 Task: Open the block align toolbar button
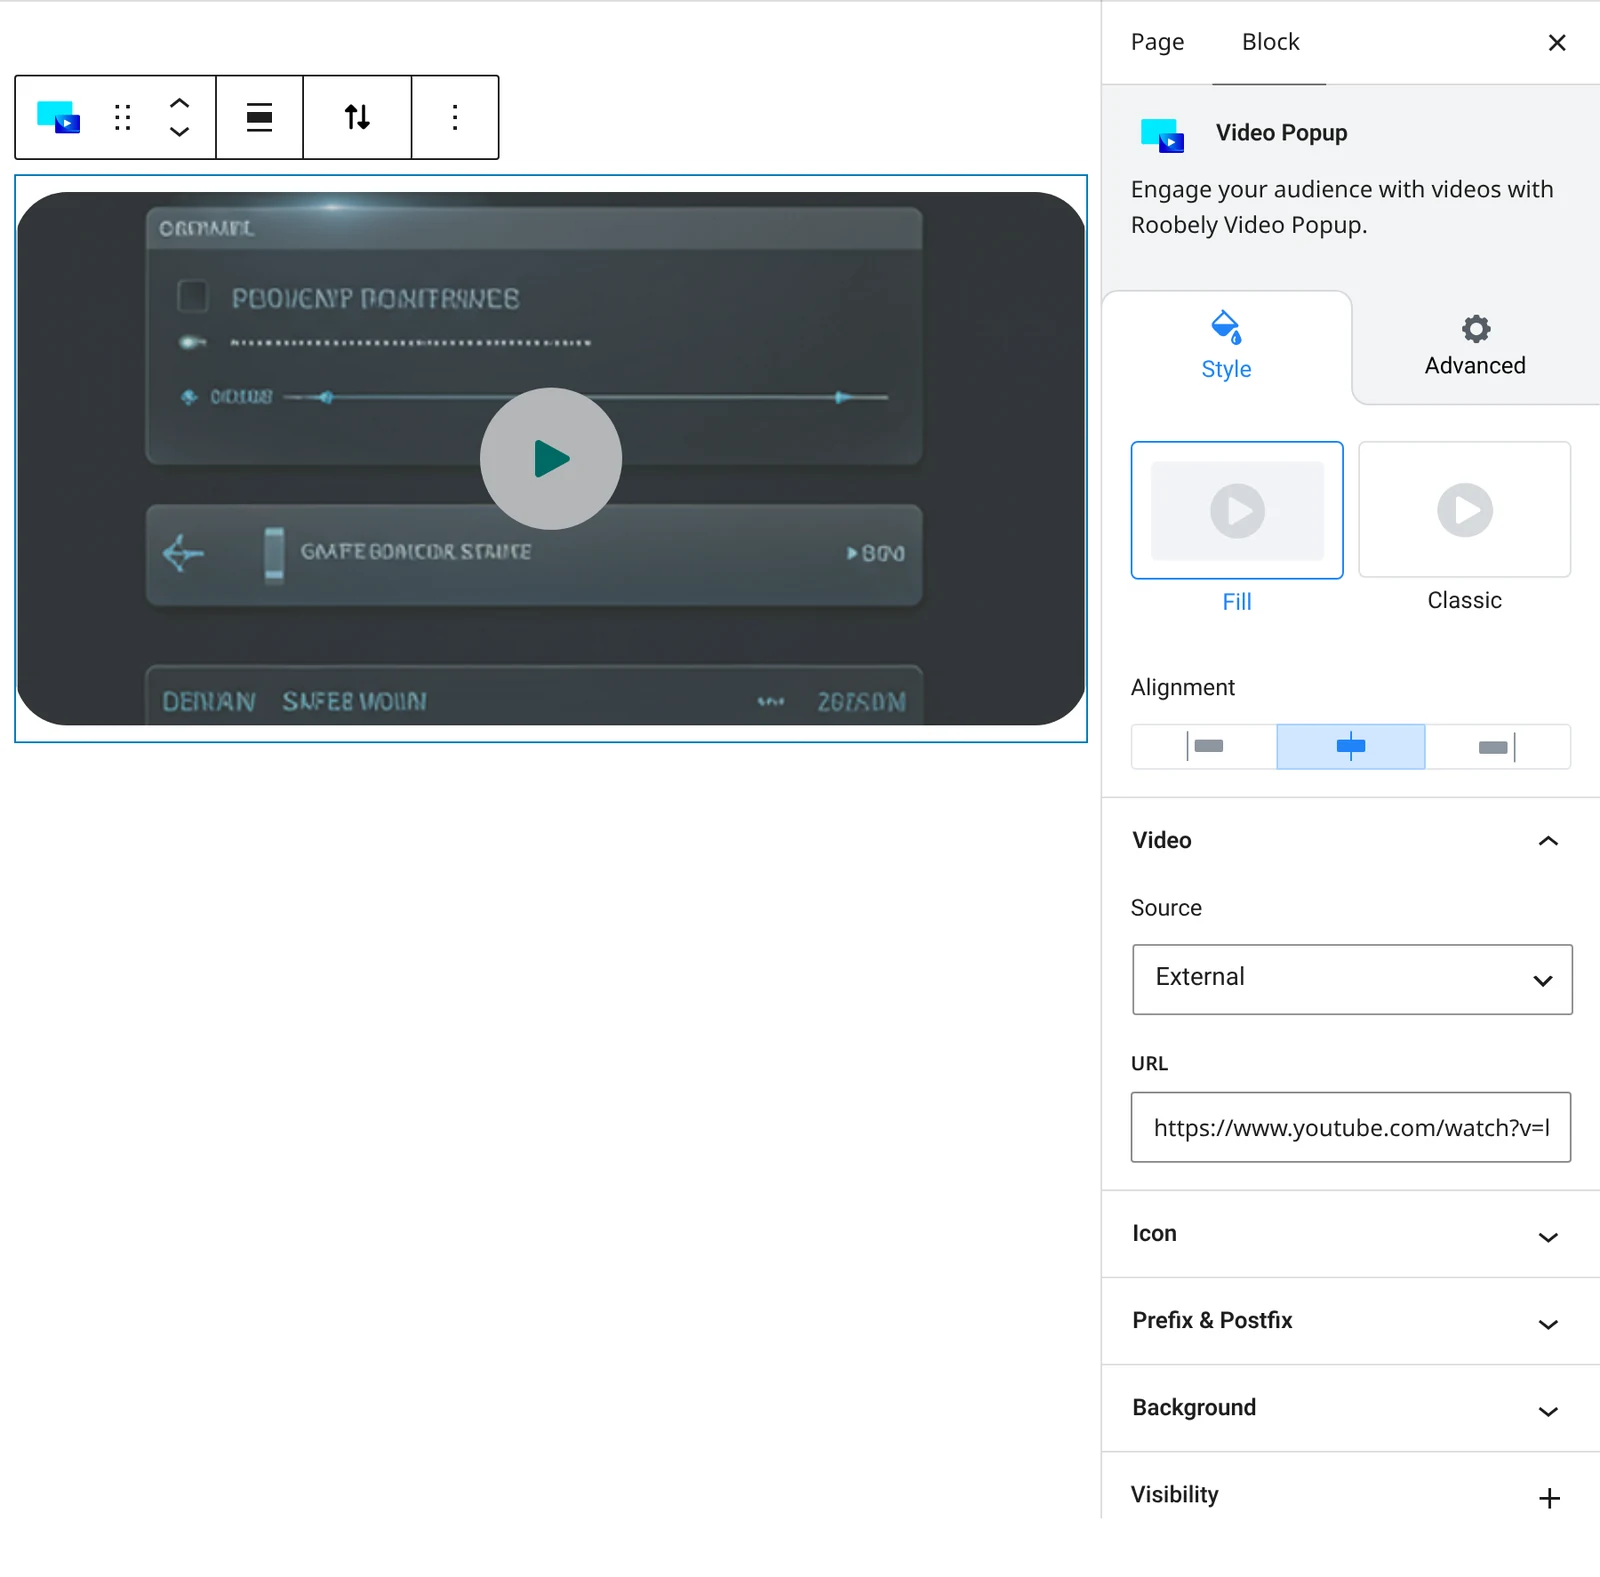click(260, 117)
